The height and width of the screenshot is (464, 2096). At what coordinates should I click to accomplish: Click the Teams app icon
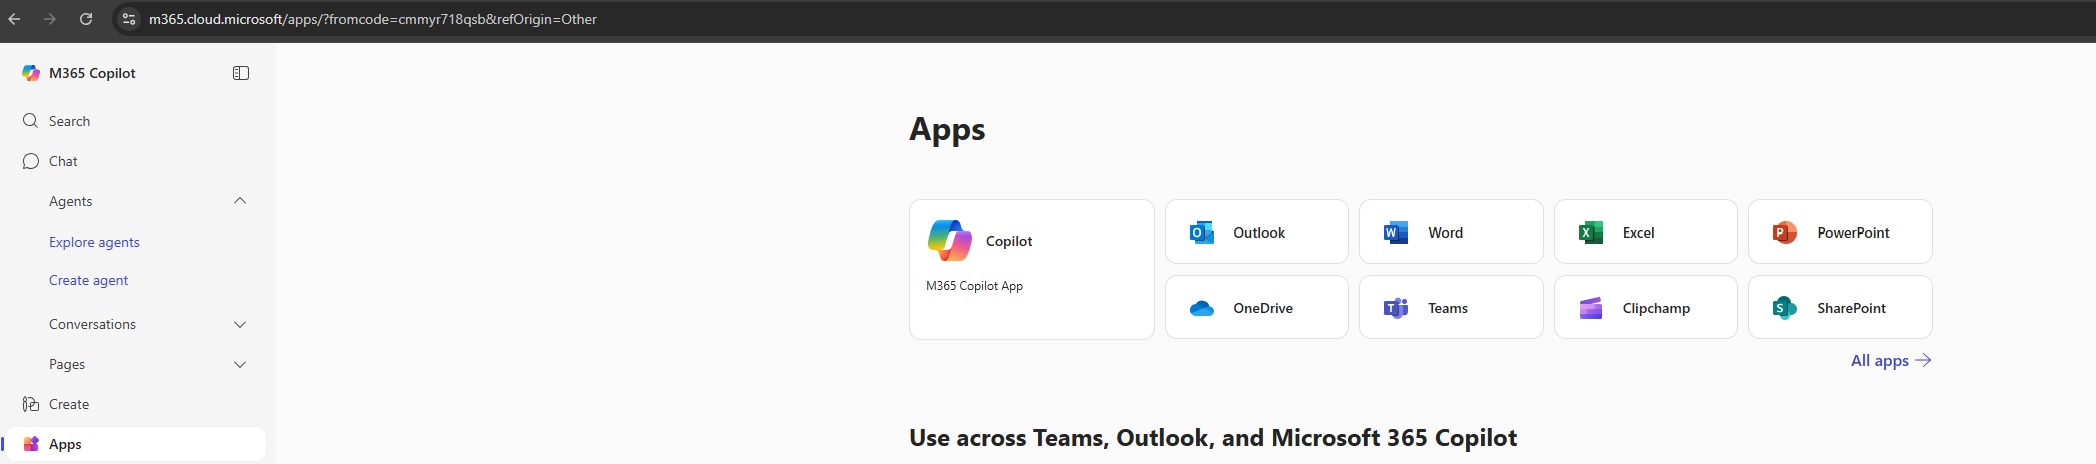click(1396, 308)
